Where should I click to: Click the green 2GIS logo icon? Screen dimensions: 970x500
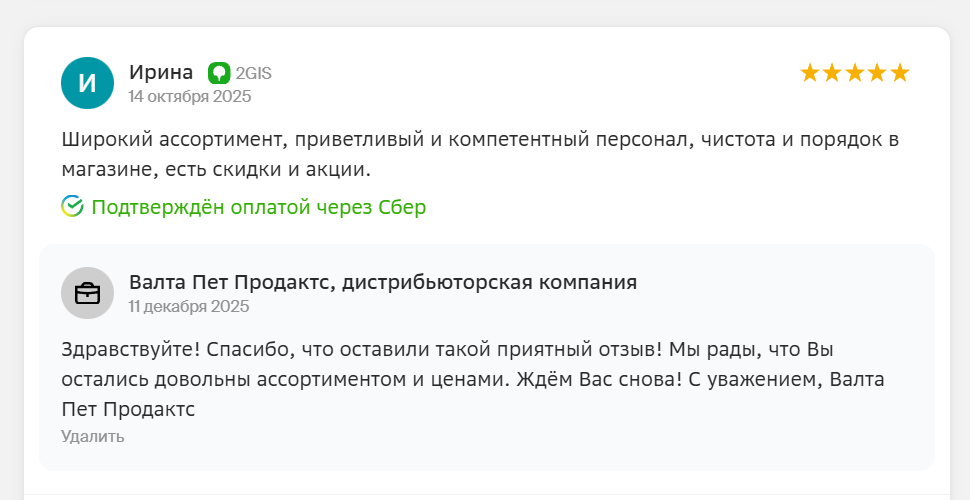(x=219, y=73)
